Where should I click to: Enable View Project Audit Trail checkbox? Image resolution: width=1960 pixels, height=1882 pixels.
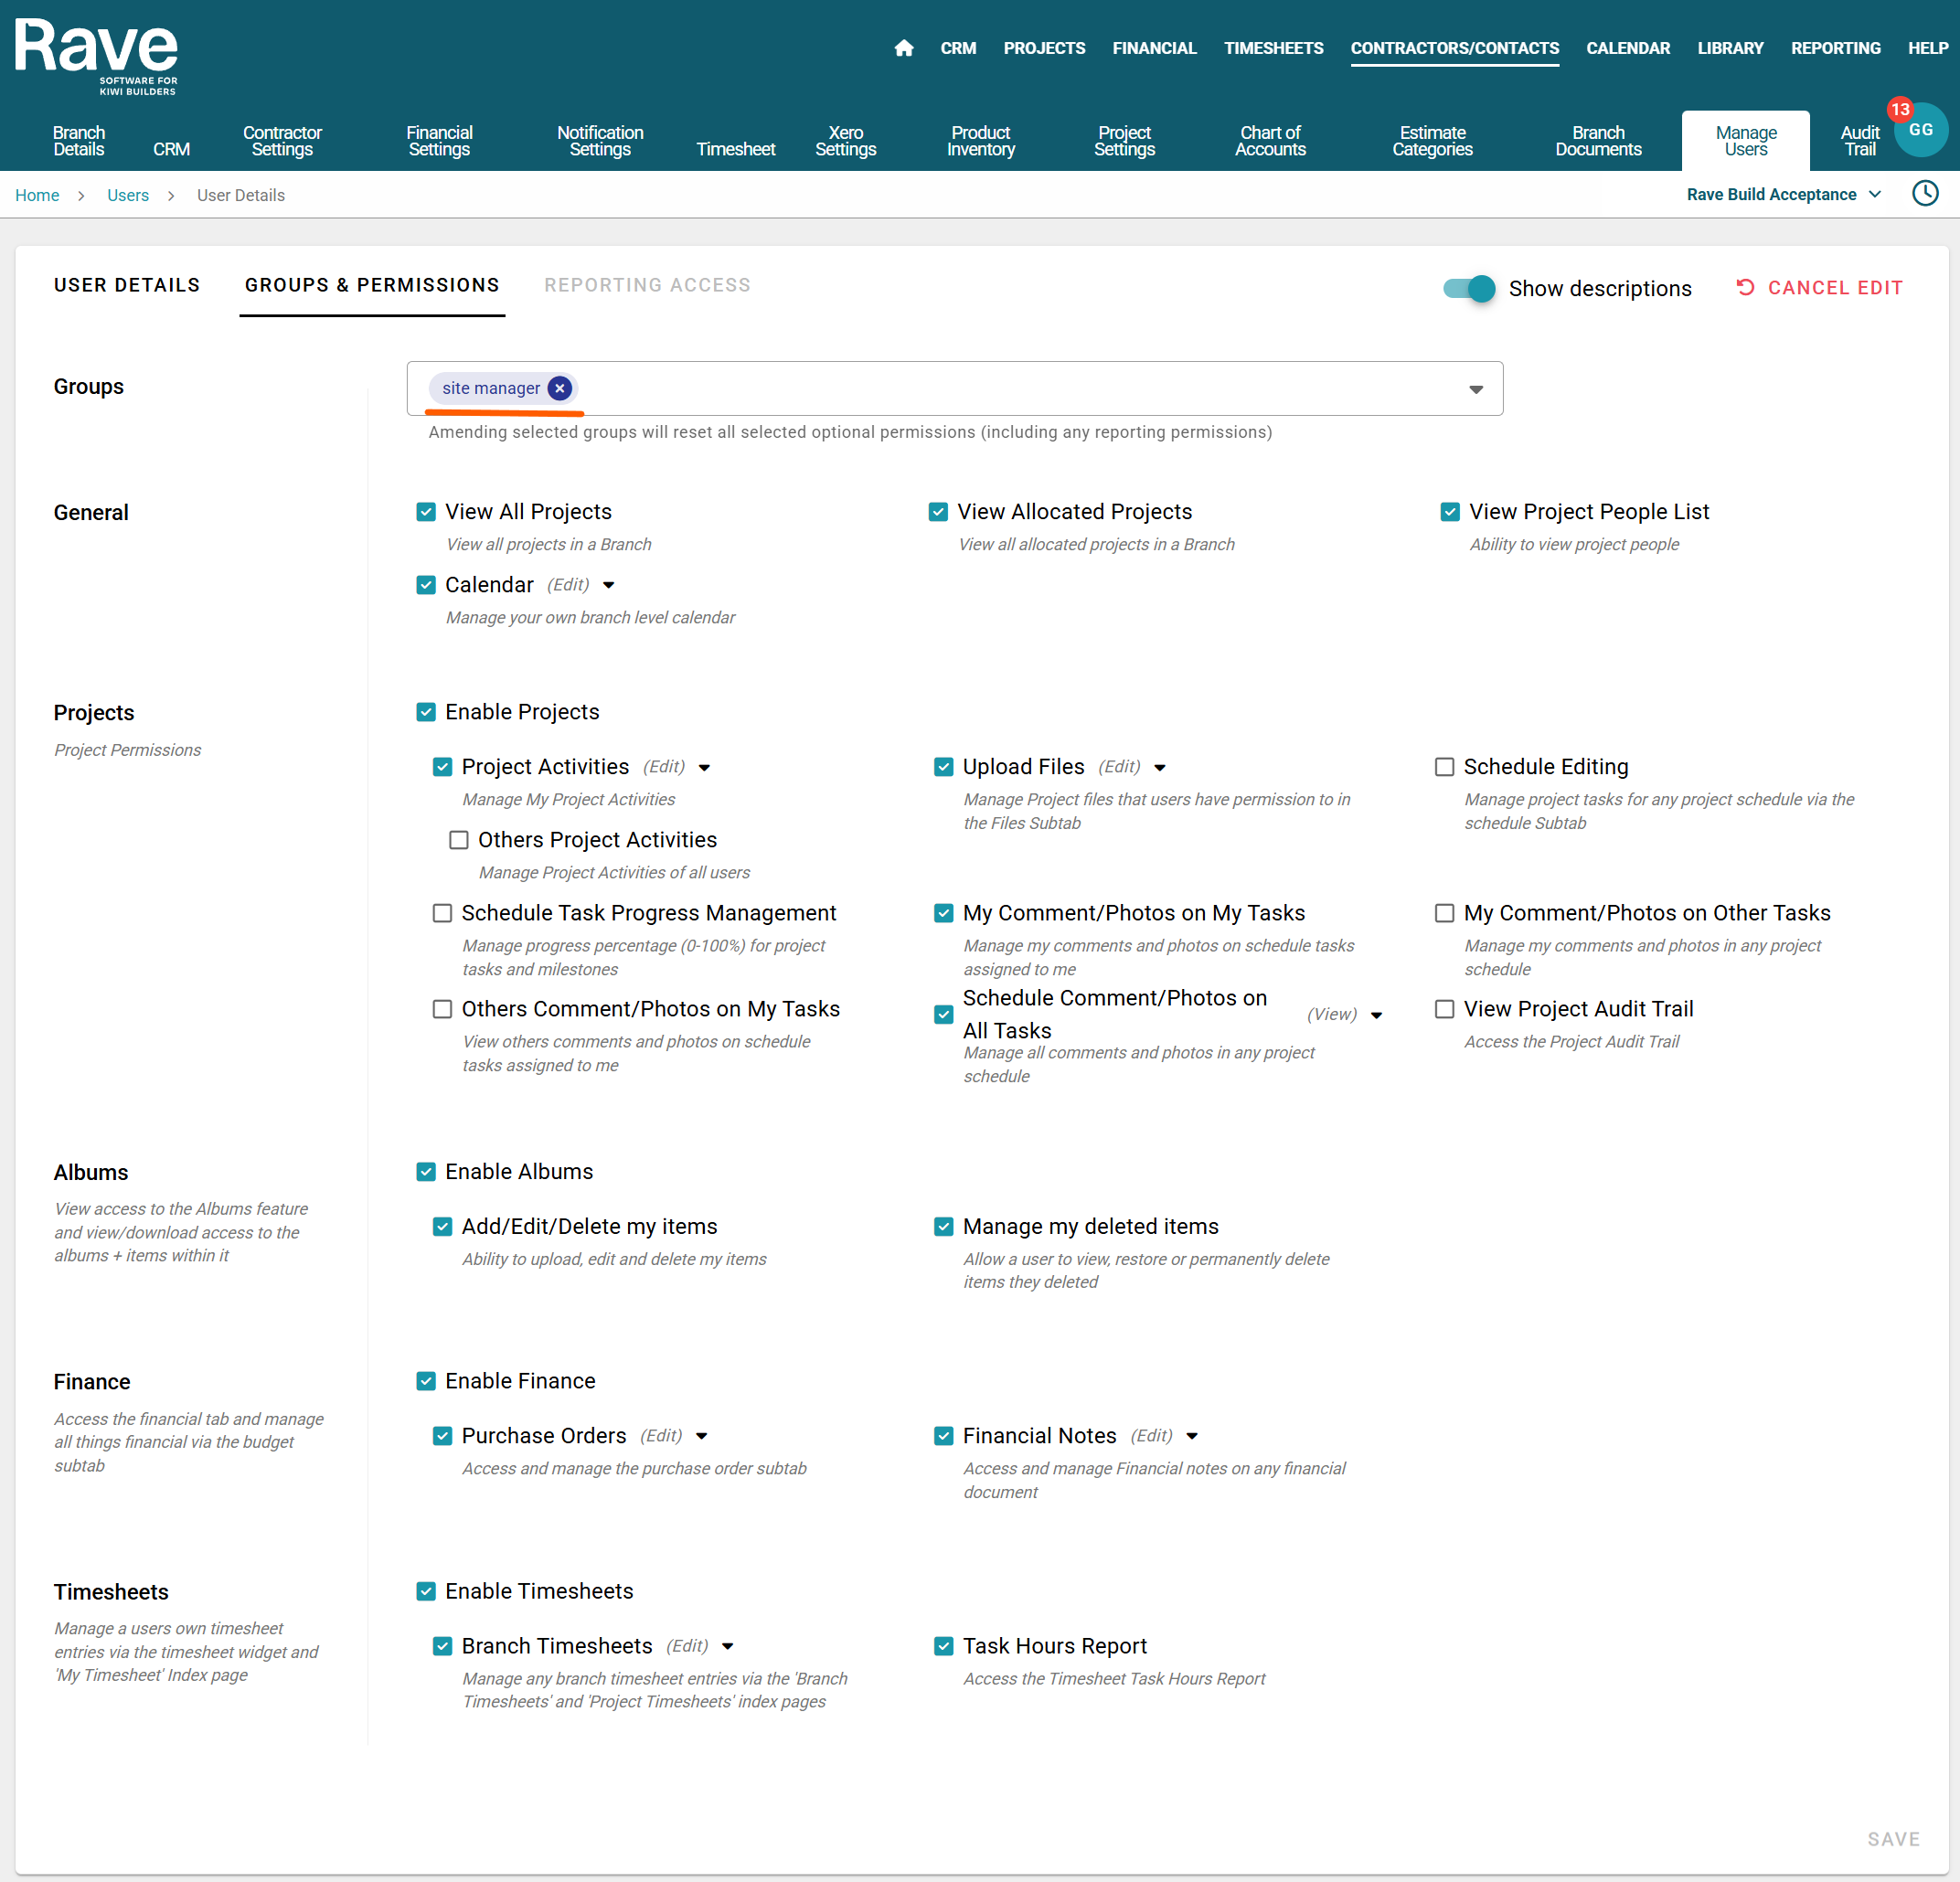tap(1444, 1009)
